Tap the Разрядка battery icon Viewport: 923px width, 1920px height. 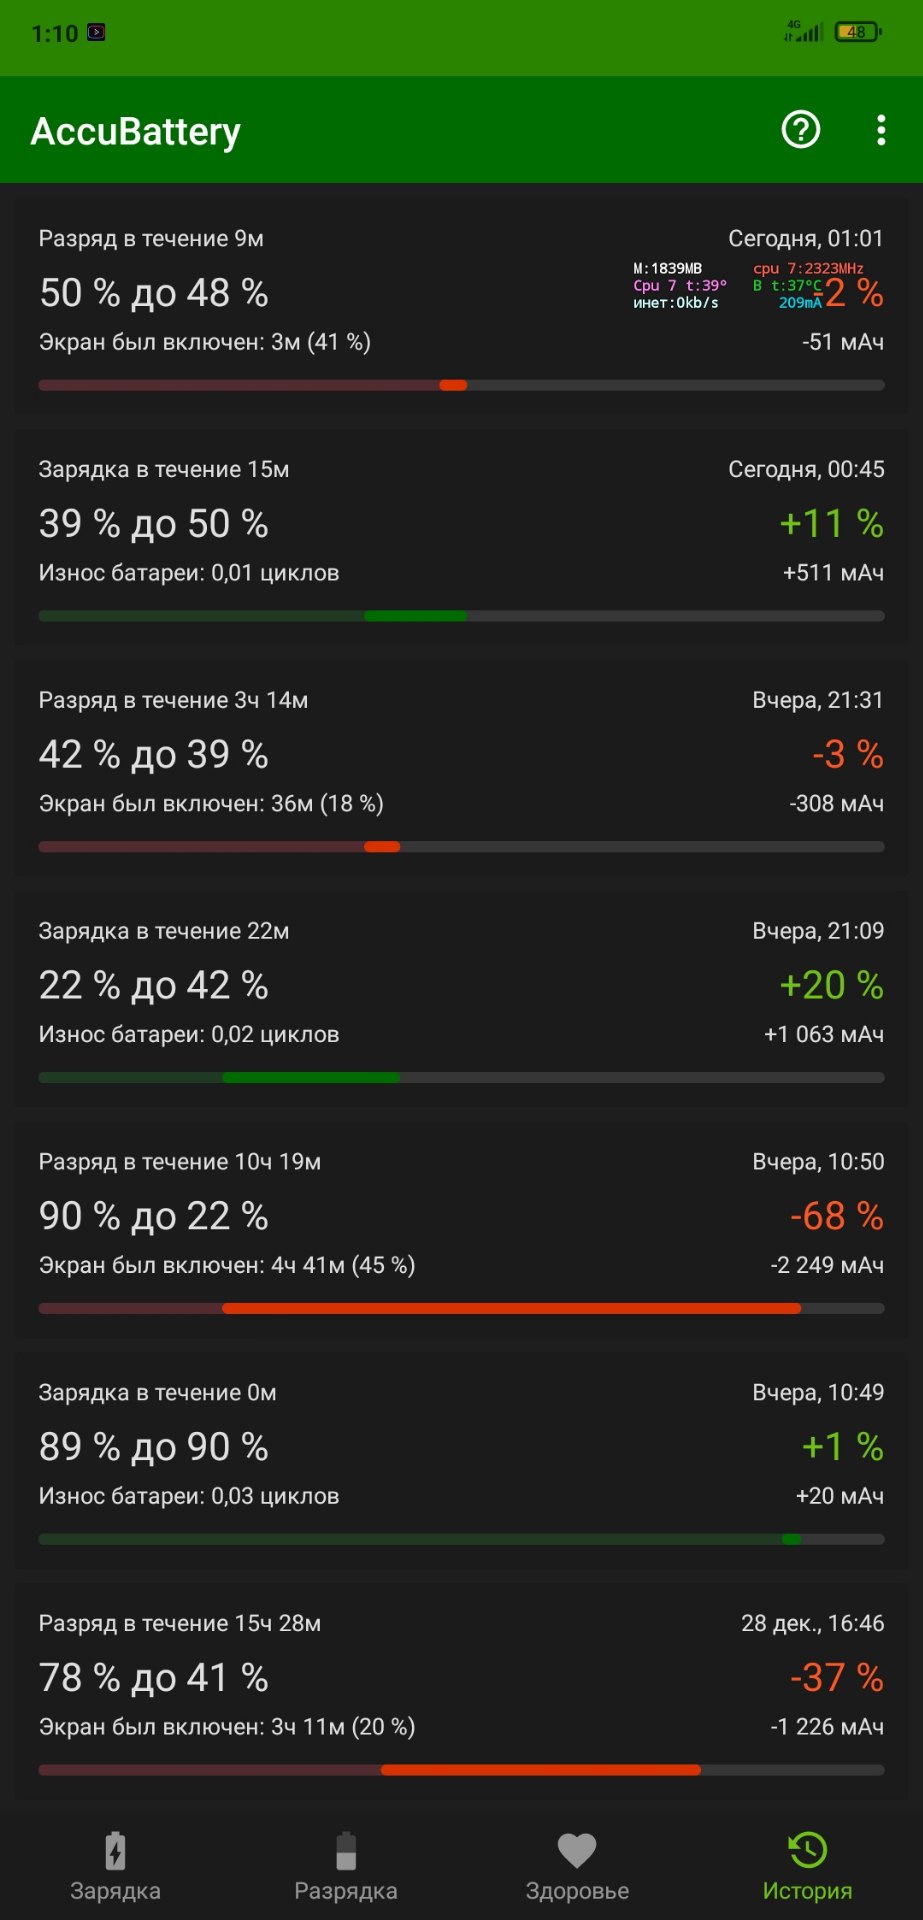point(346,1851)
